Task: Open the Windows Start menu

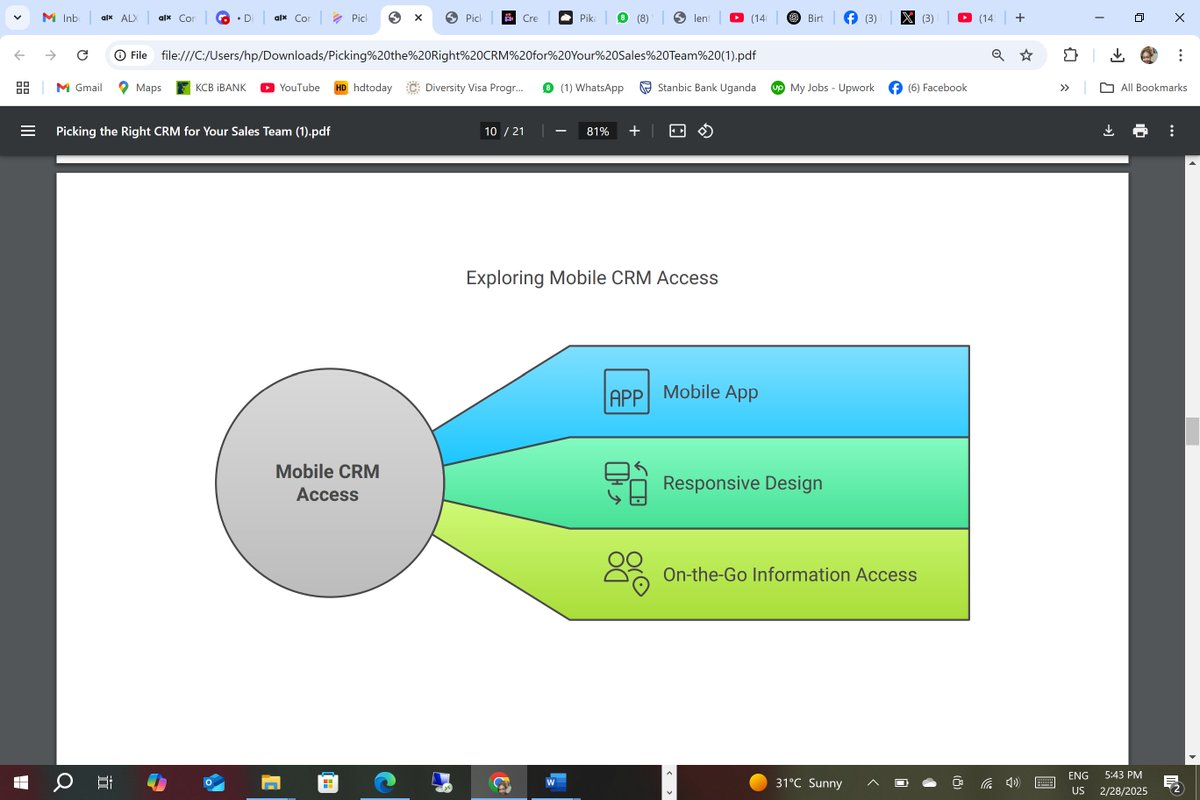Action: pos(21,782)
